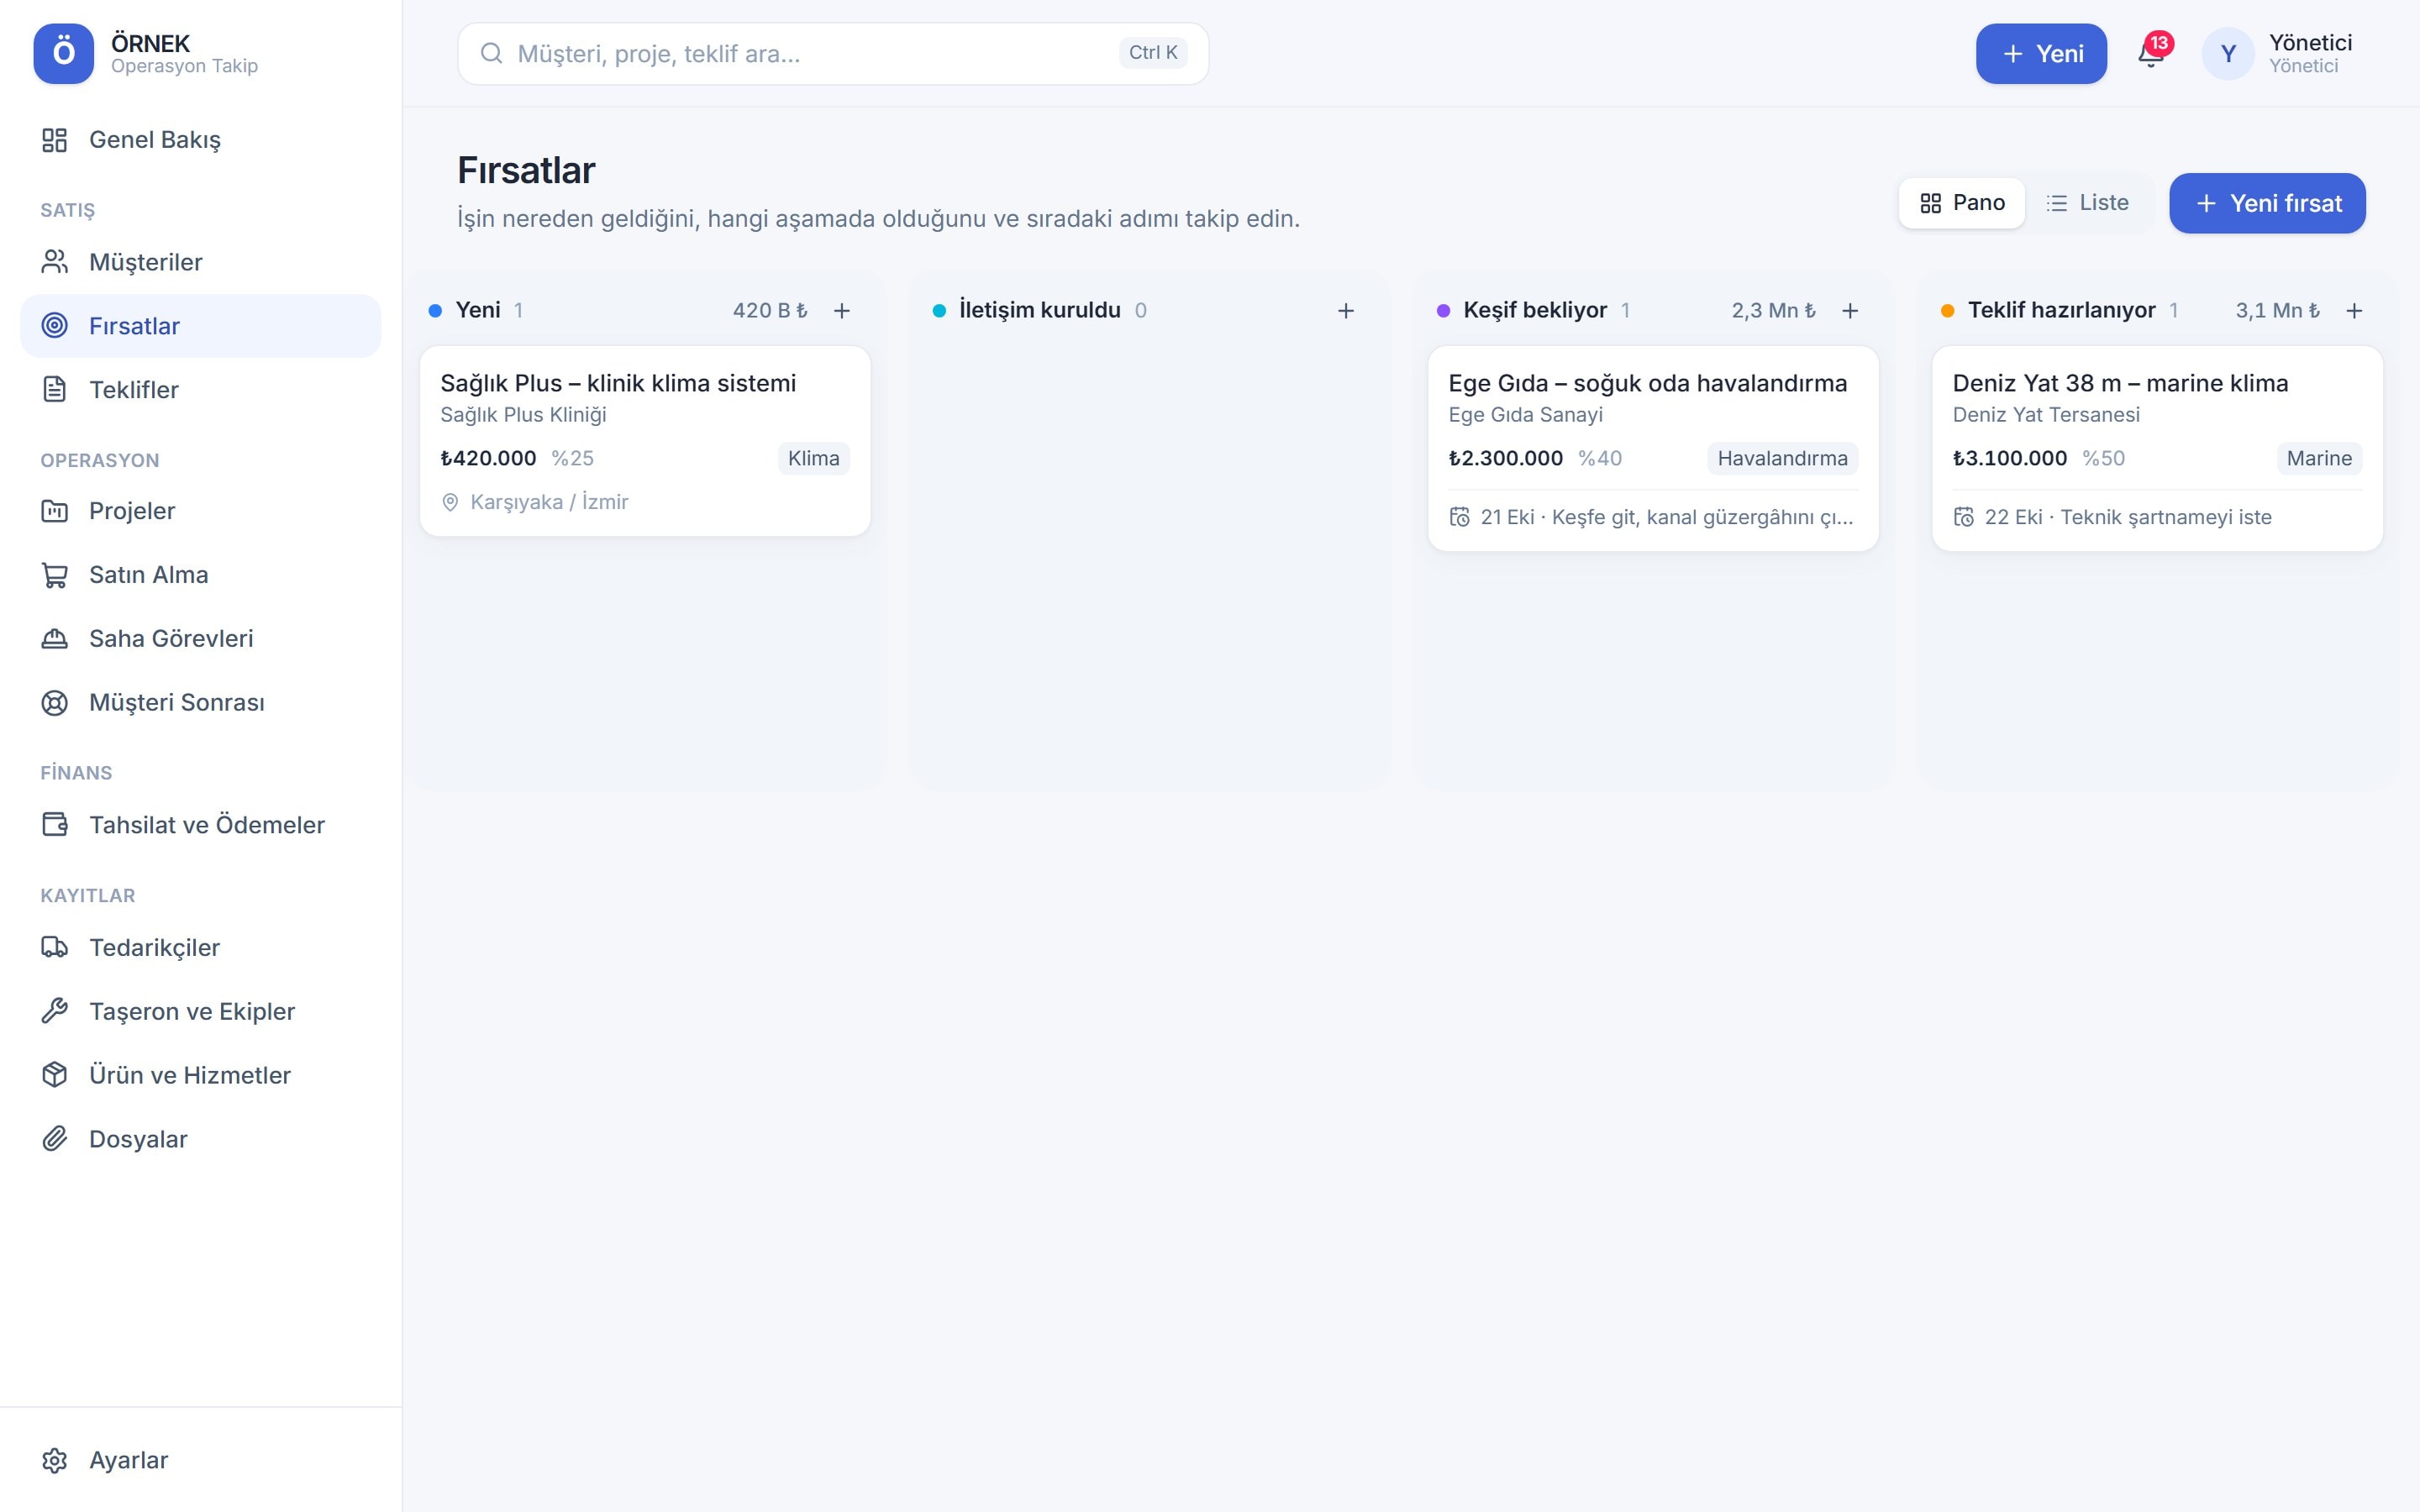Open notifications bell with 13 badge
This screenshot has height=1512, width=2420.
click(x=2151, y=53)
